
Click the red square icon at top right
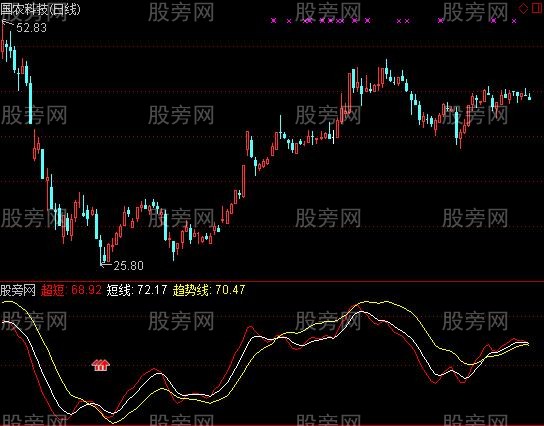click(x=536, y=8)
